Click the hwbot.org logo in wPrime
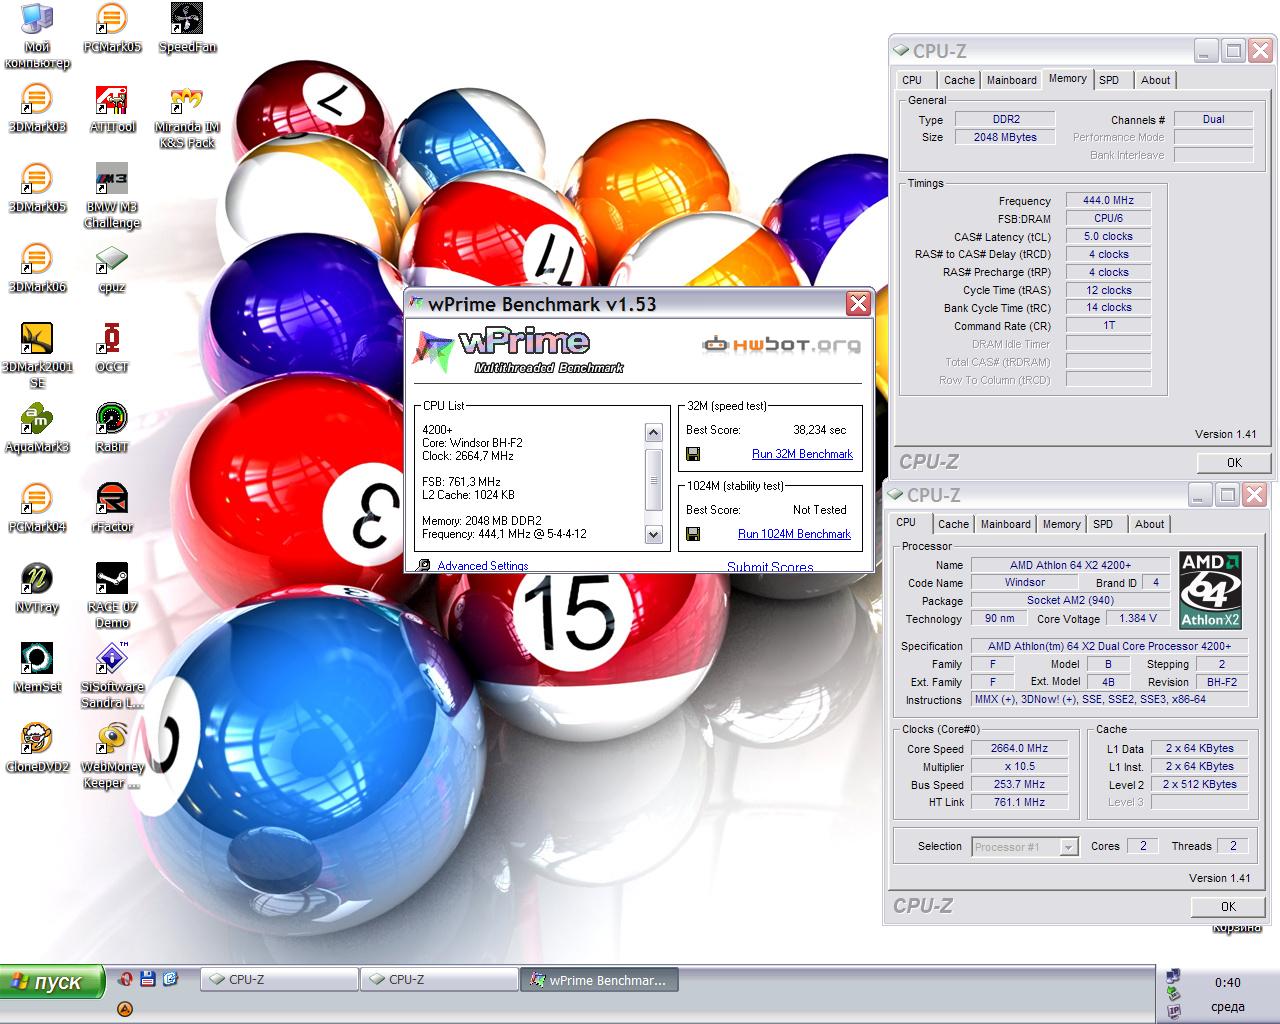Screen dimensions: 1280x1024 (x=781, y=345)
